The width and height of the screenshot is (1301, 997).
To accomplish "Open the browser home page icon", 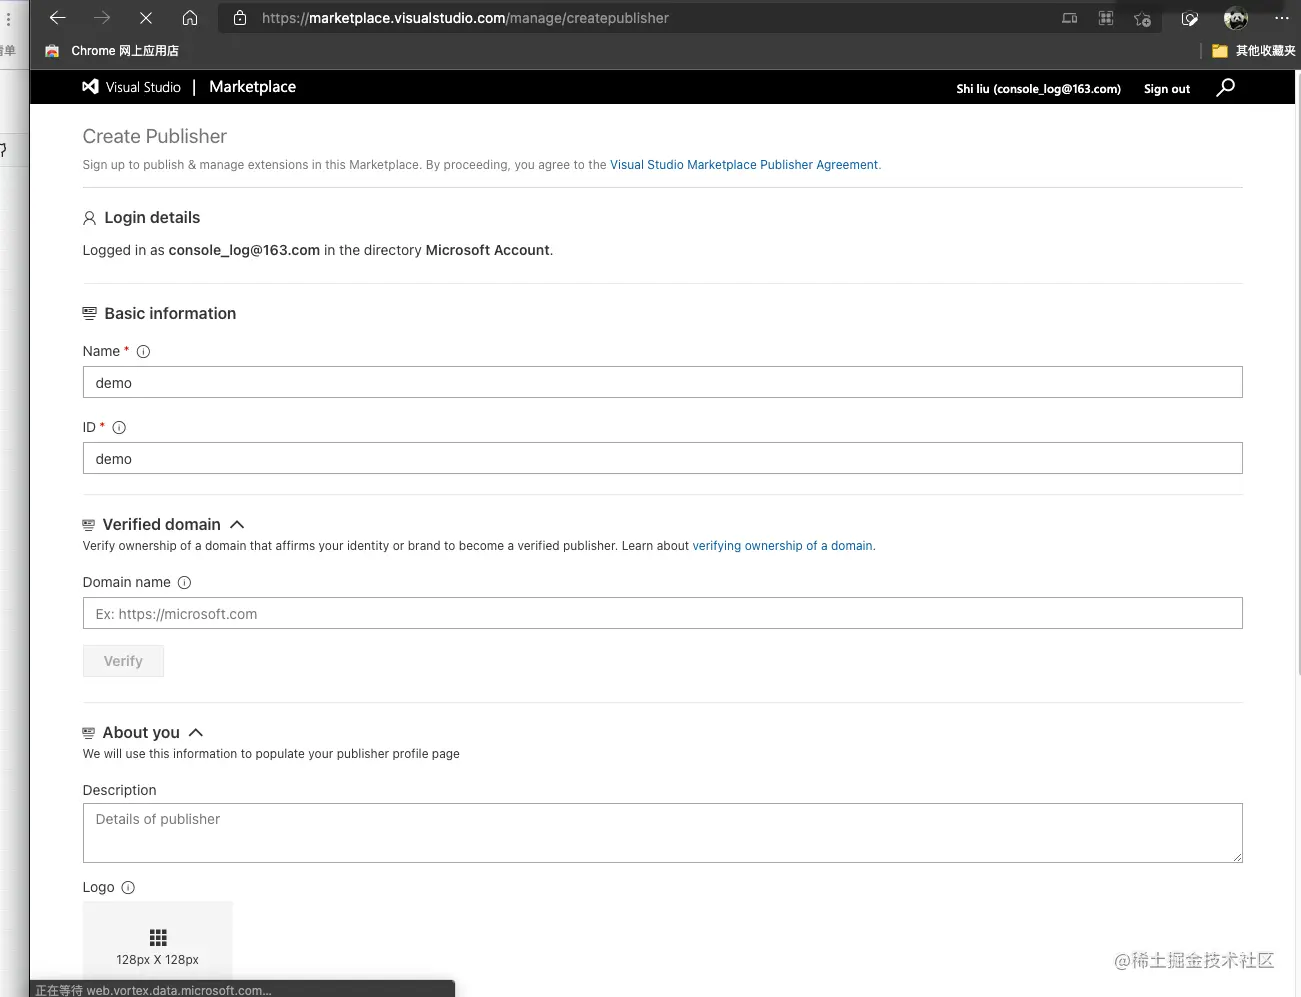I will [x=190, y=18].
